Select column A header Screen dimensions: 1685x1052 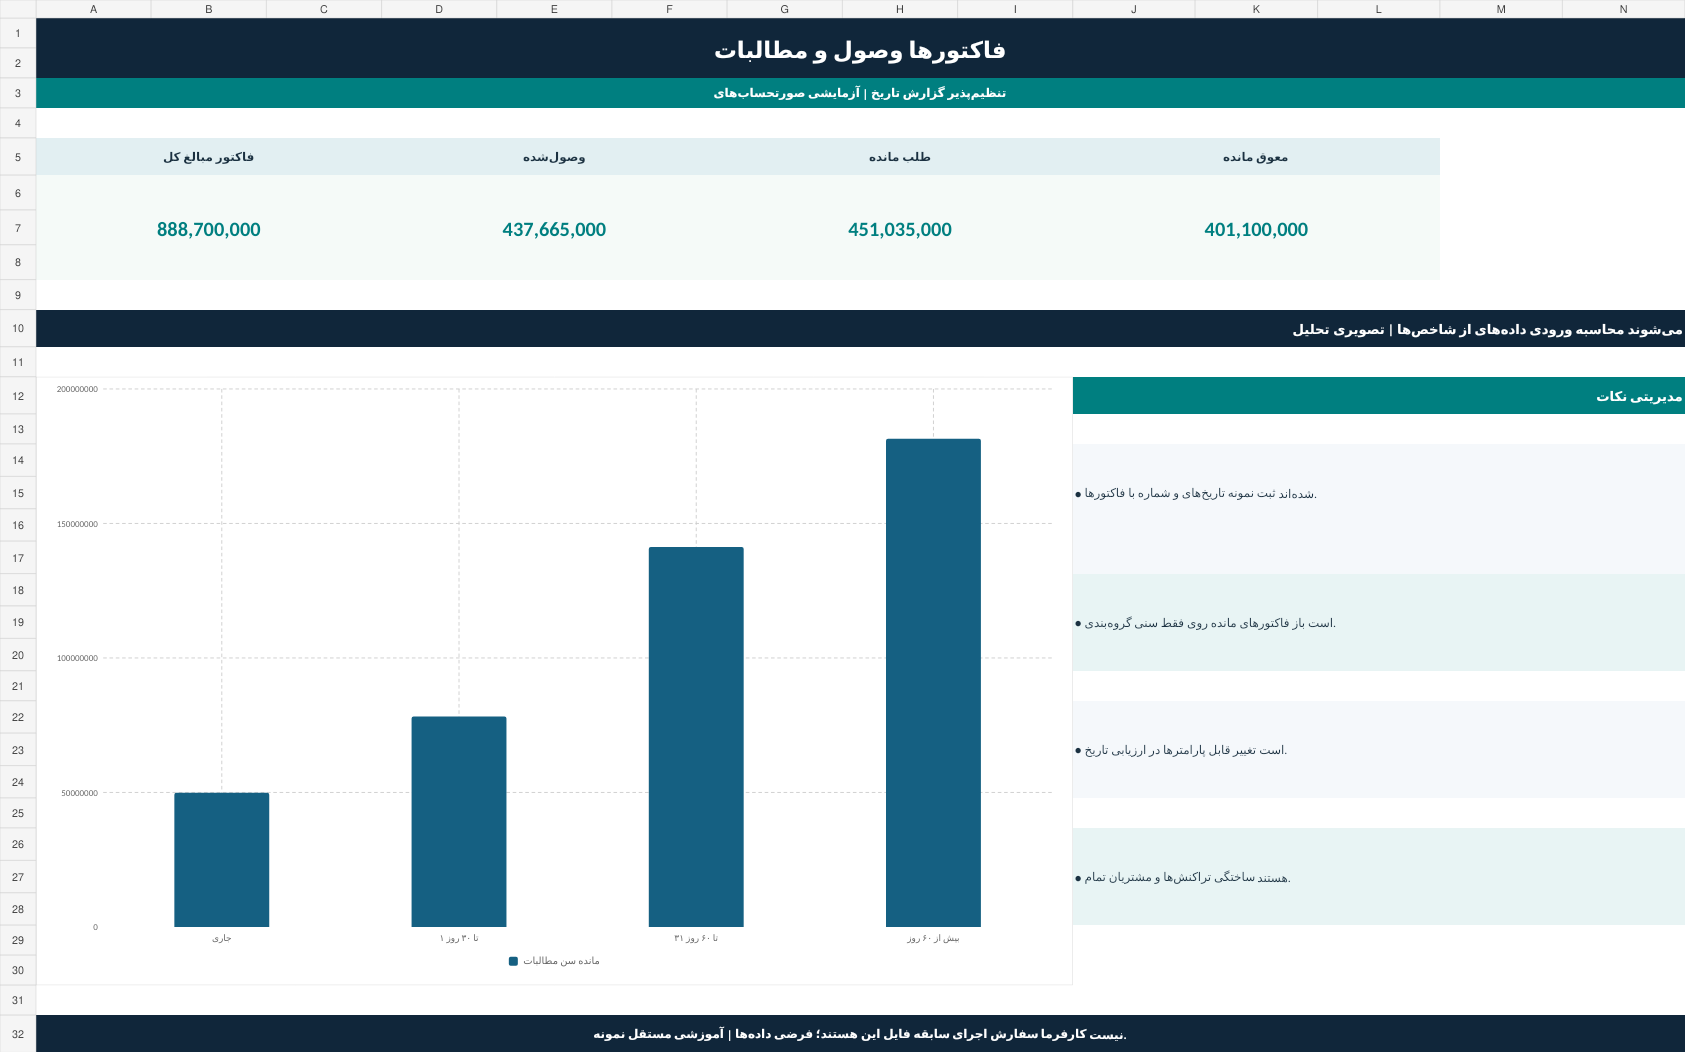click(94, 9)
